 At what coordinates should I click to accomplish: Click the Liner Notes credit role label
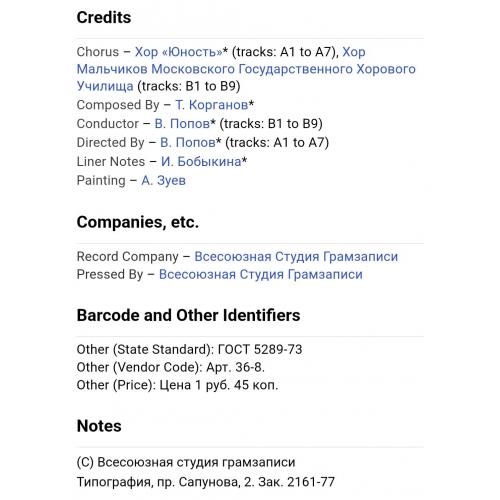tap(111, 162)
